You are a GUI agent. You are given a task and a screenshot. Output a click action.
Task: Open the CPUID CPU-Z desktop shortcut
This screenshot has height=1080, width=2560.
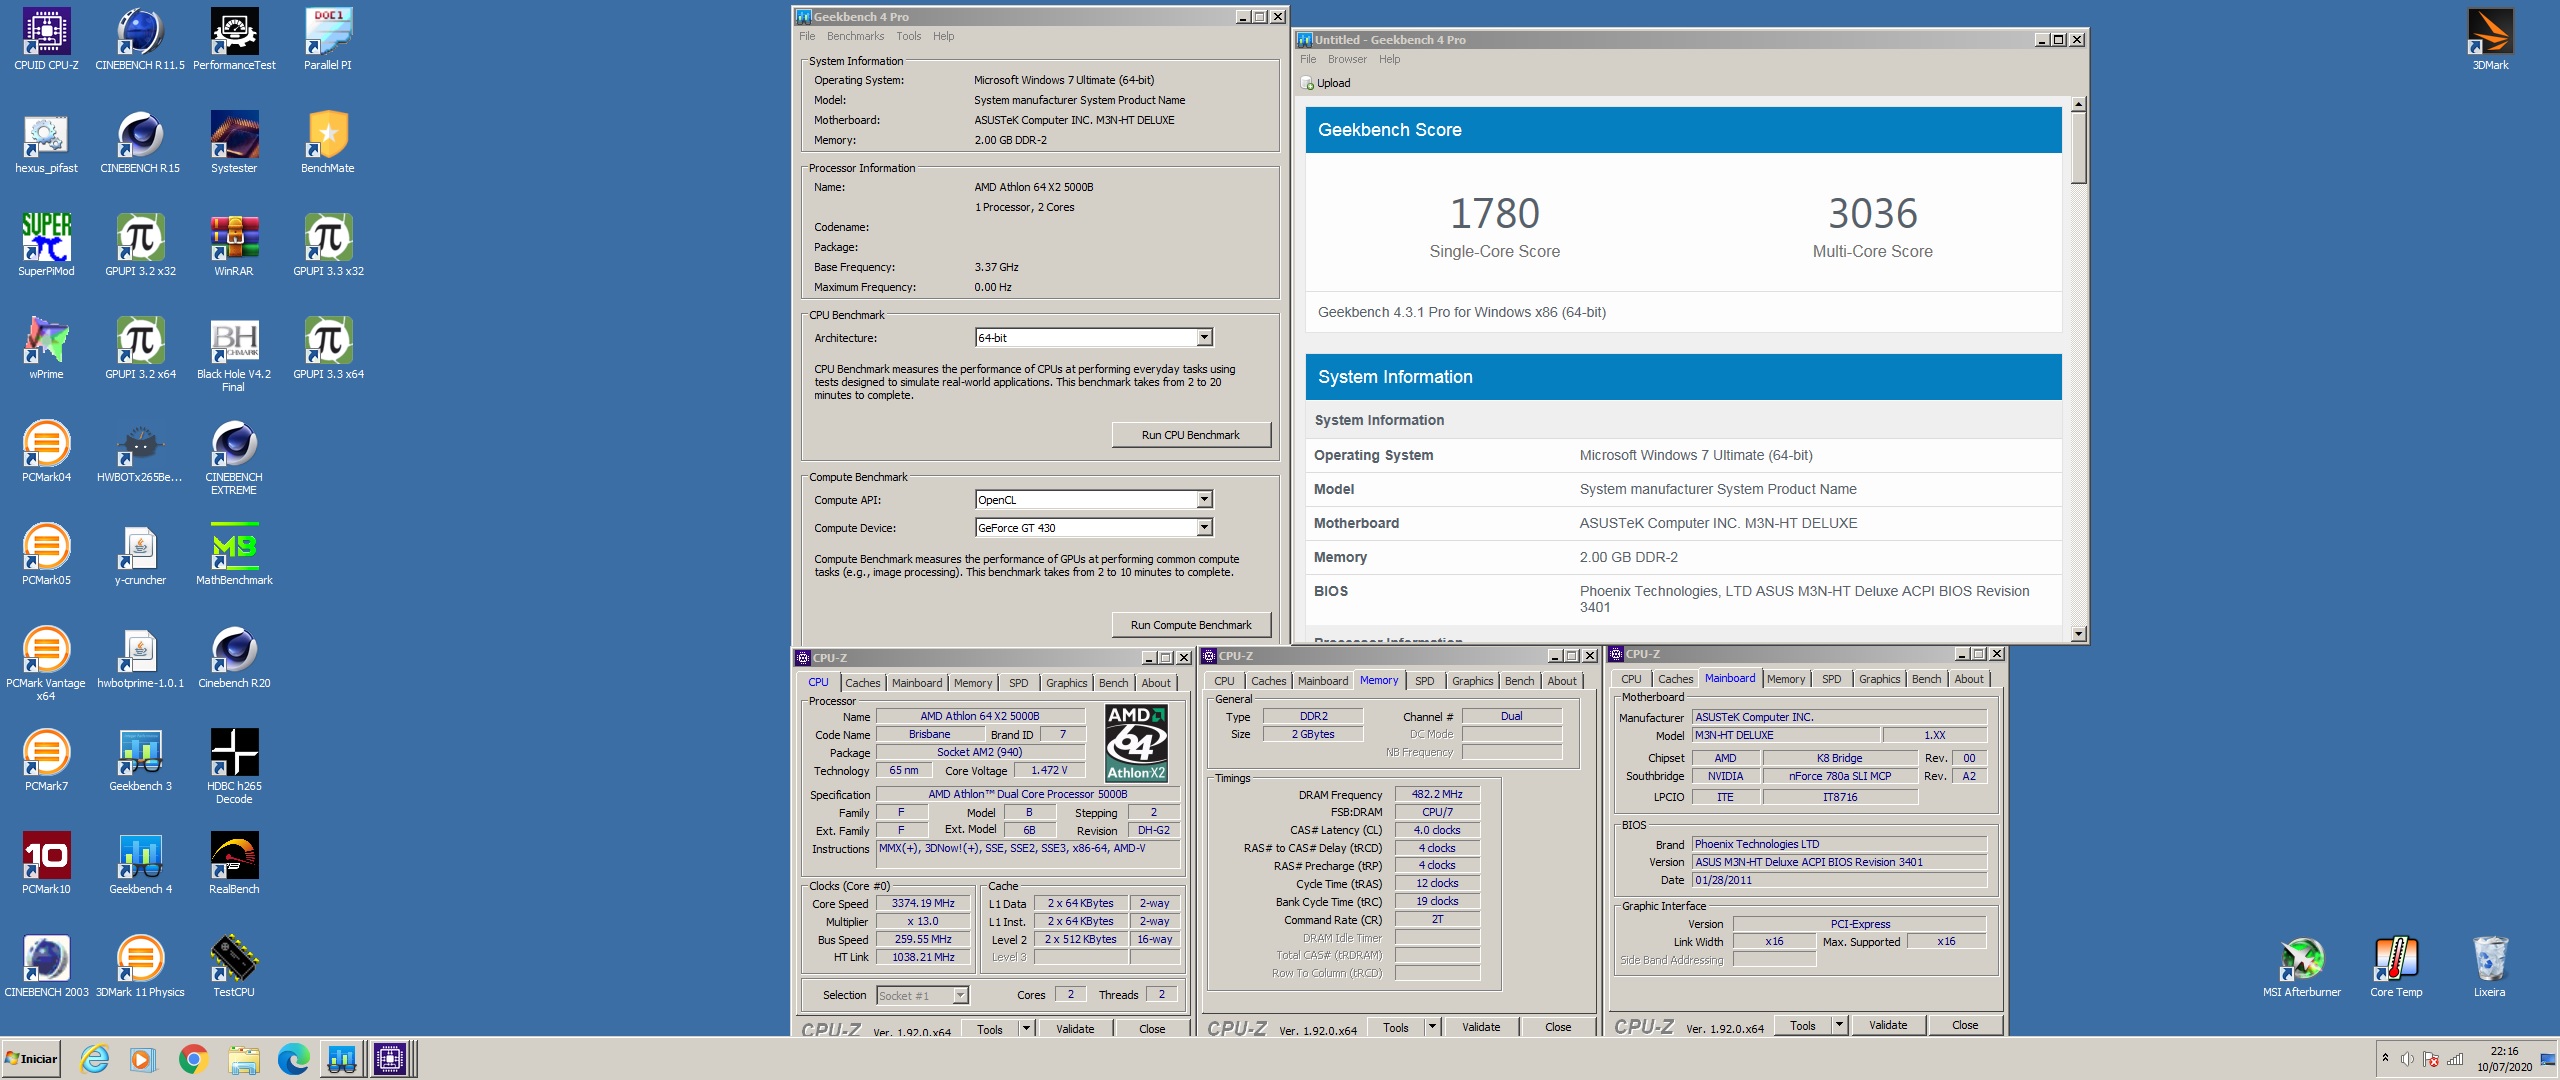(x=46, y=40)
